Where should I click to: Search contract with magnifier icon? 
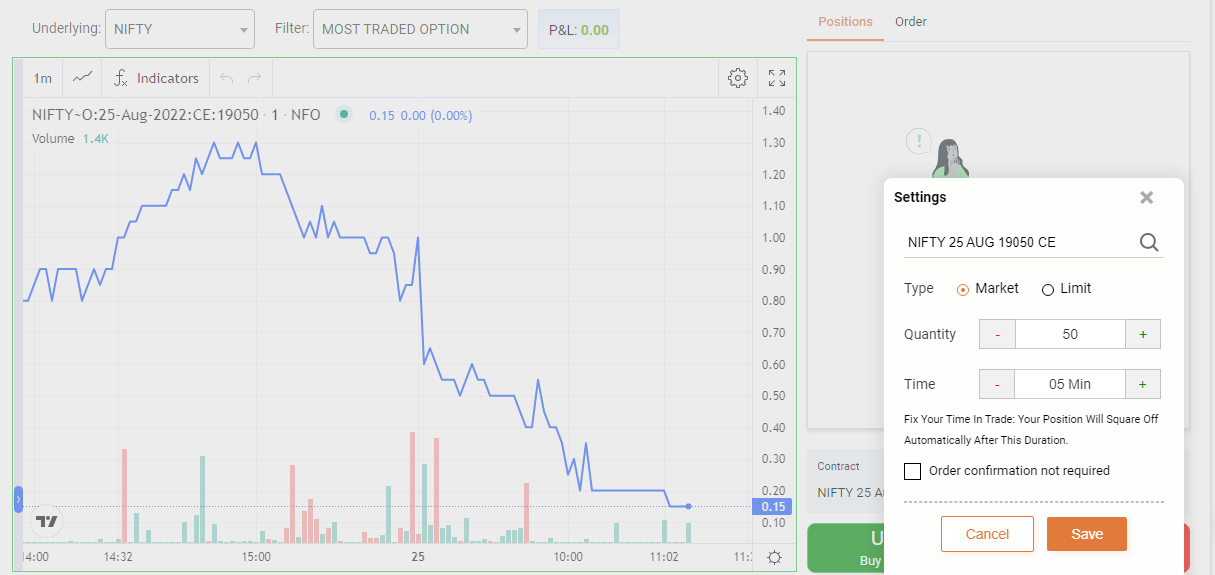1149,242
